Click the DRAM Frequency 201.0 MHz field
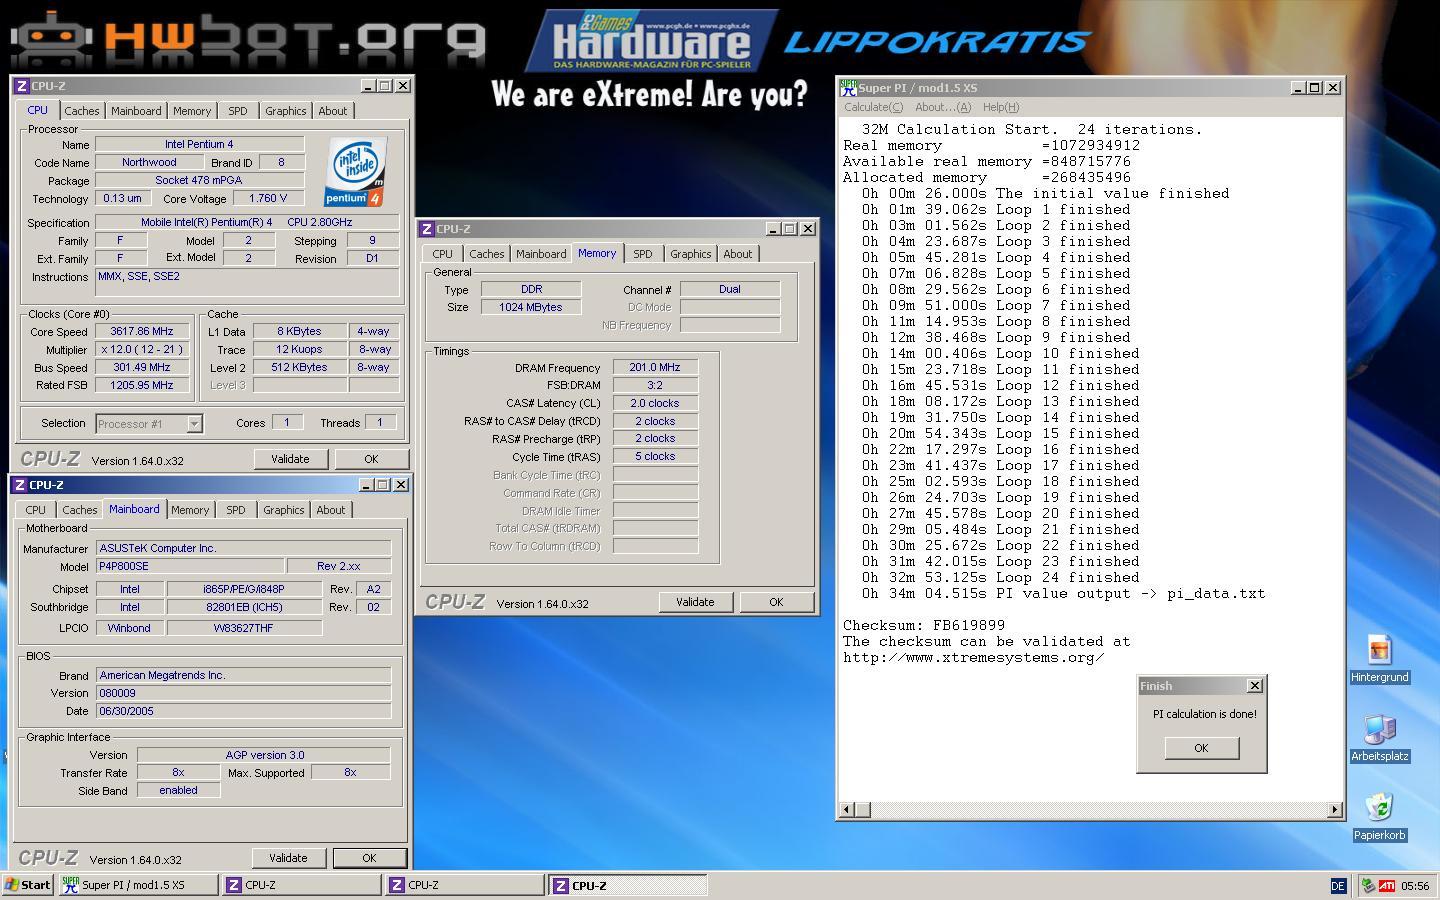Viewport: 1440px width, 900px height. (655, 367)
